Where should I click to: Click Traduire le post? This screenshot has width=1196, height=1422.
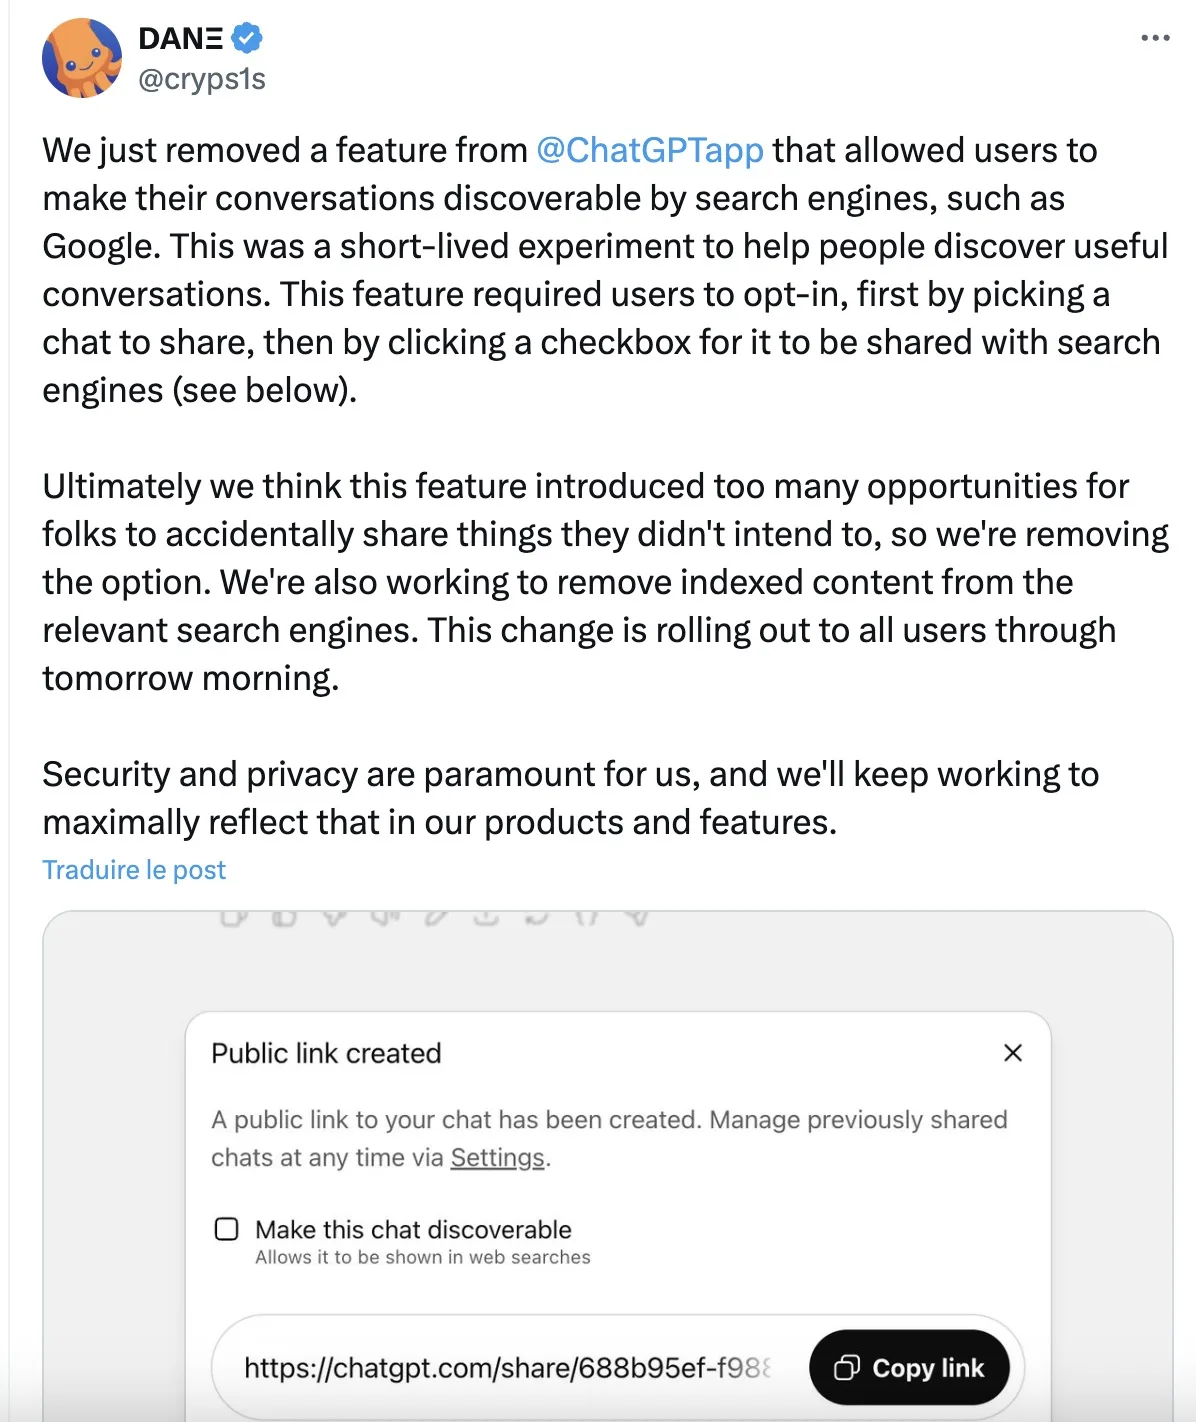click(134, 870)
